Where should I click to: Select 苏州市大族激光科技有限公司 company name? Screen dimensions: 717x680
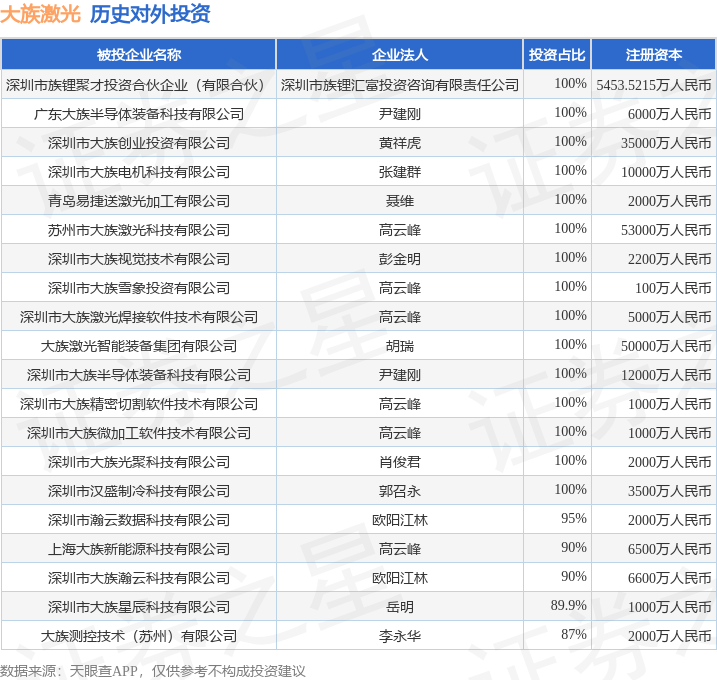pyautogui.click(x=139, y=230)
